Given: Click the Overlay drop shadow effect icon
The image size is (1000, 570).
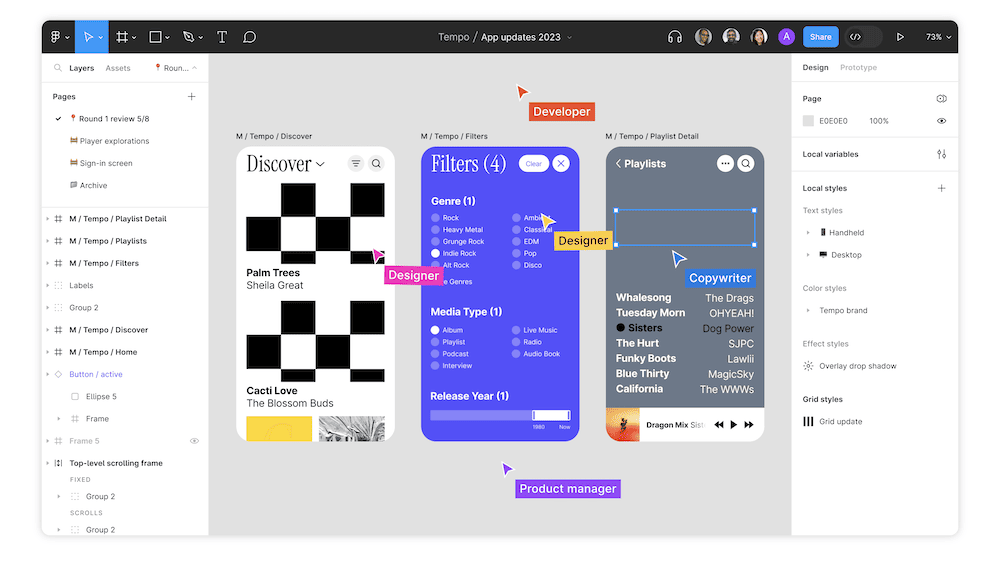Looking at the screenshot, I should click(808, 366).
